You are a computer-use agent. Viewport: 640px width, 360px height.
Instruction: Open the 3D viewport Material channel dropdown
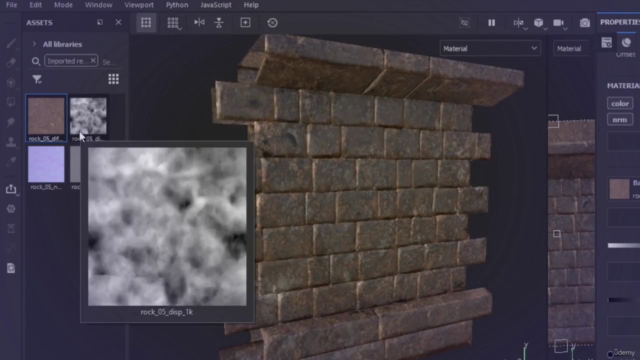point(490,48)
